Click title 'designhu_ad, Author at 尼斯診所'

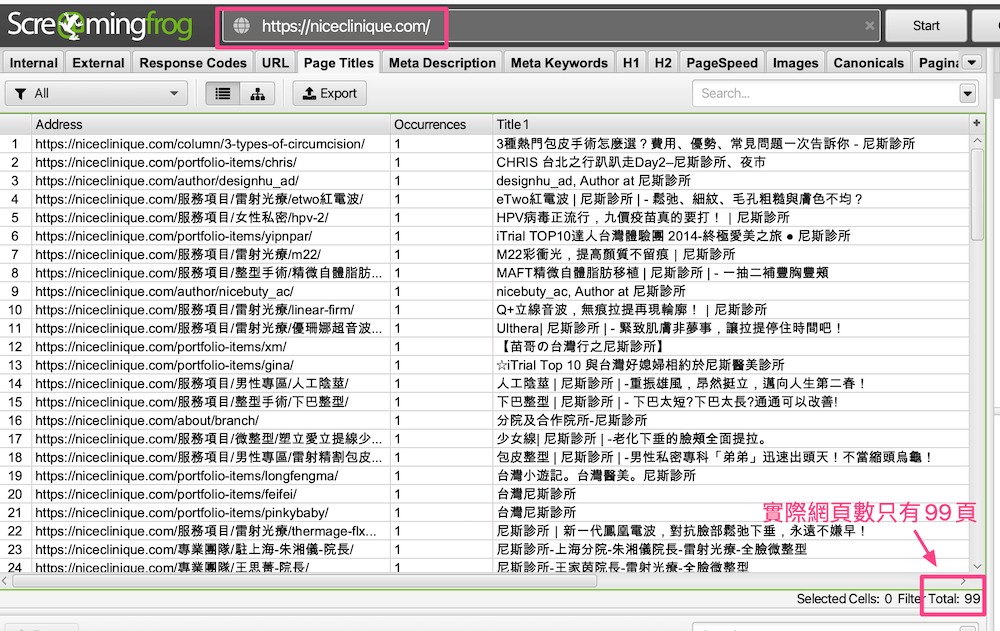[x=594, y=181]
